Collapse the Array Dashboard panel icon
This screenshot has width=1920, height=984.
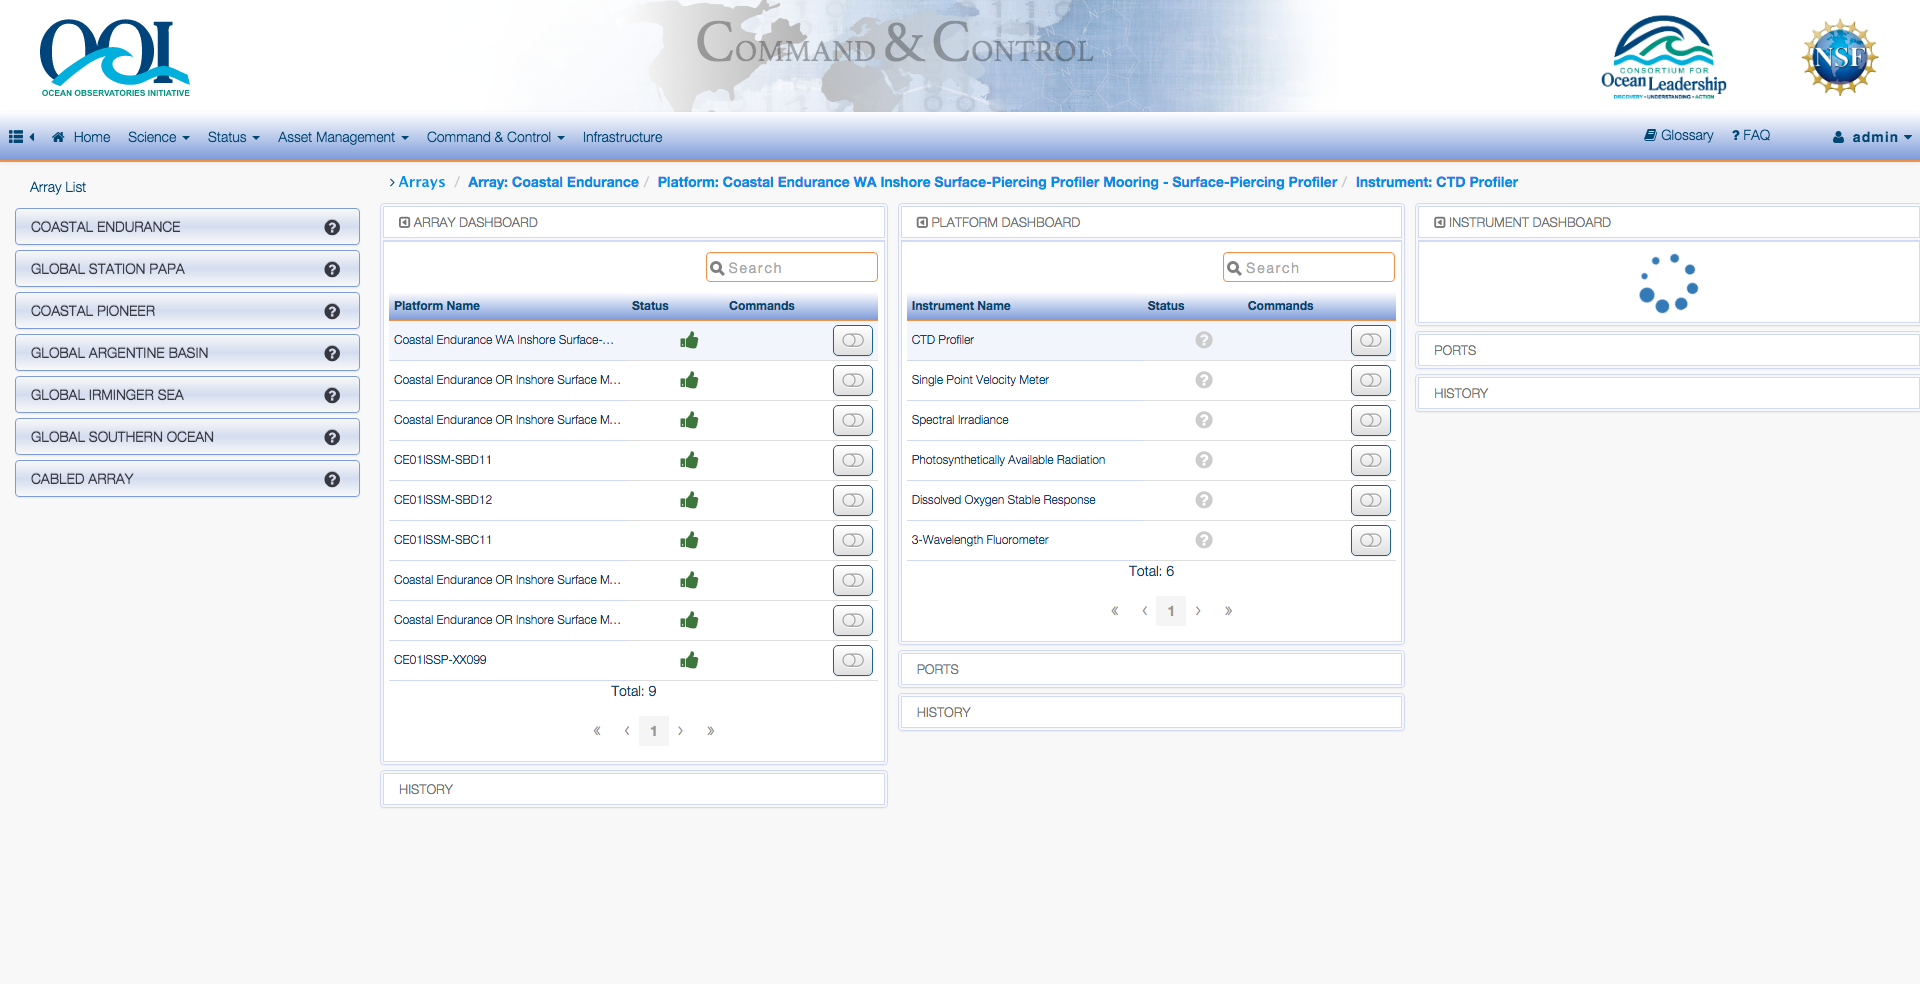click(x=404, y=223)
